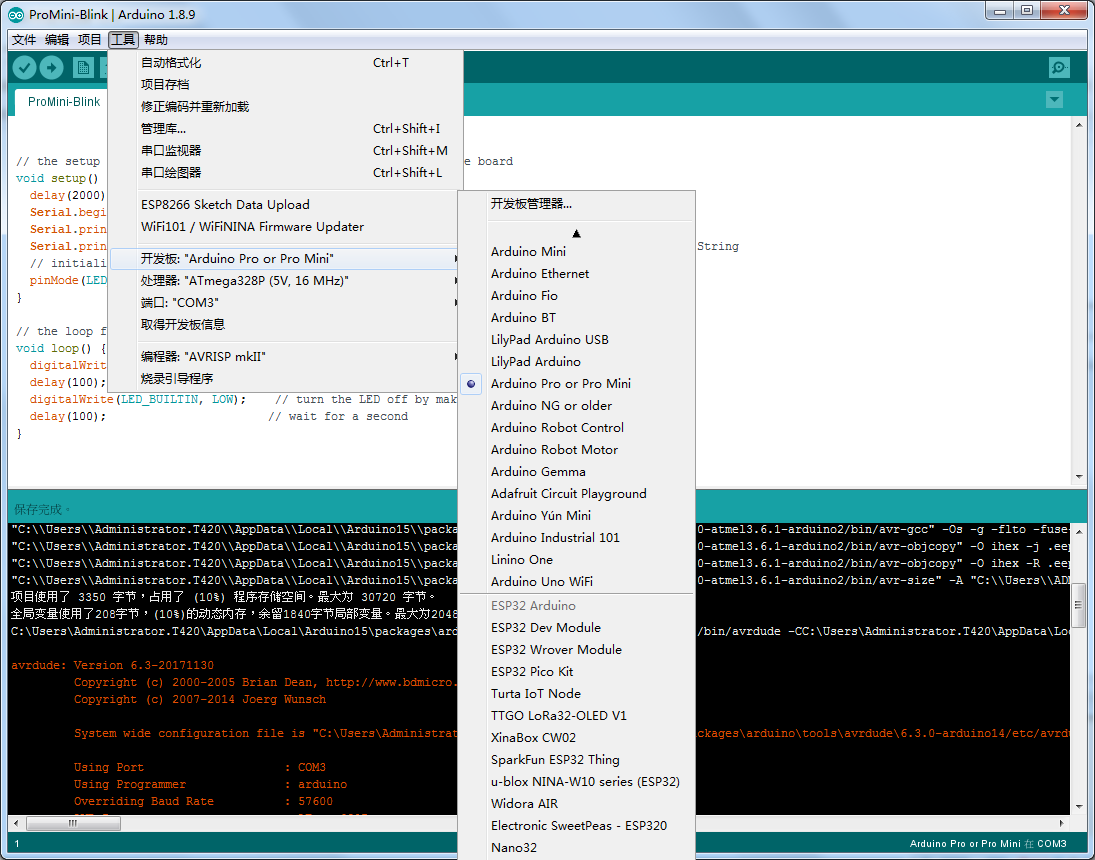Open 串口绘图器 serial plotter entry
The height and width of the screenshot is (860, 1095).
286,173
